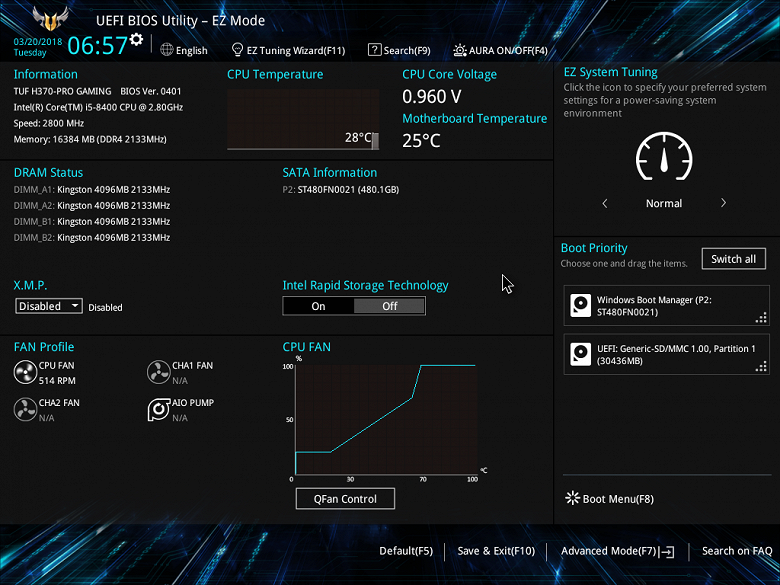
Task: Select the Windows Boot Manager boot entry
Action: [666, 305]
